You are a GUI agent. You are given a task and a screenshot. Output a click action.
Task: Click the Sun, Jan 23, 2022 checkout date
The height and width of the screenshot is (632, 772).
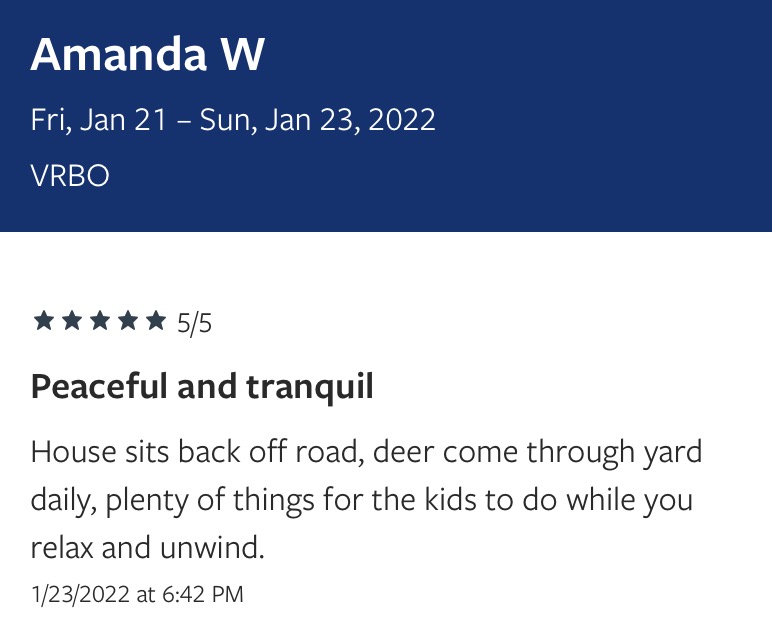tap(318, 120)
